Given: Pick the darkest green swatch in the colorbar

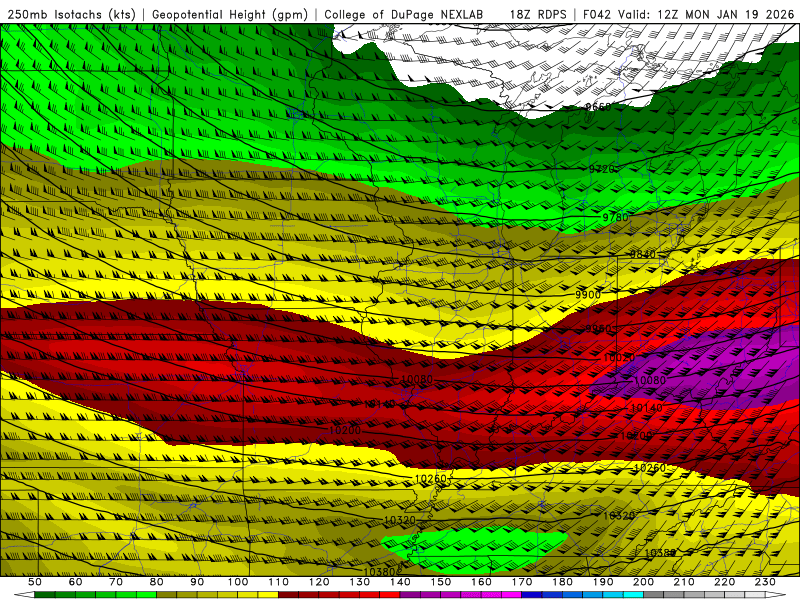Looking at the screenshot, I should (x=44, y=595).
